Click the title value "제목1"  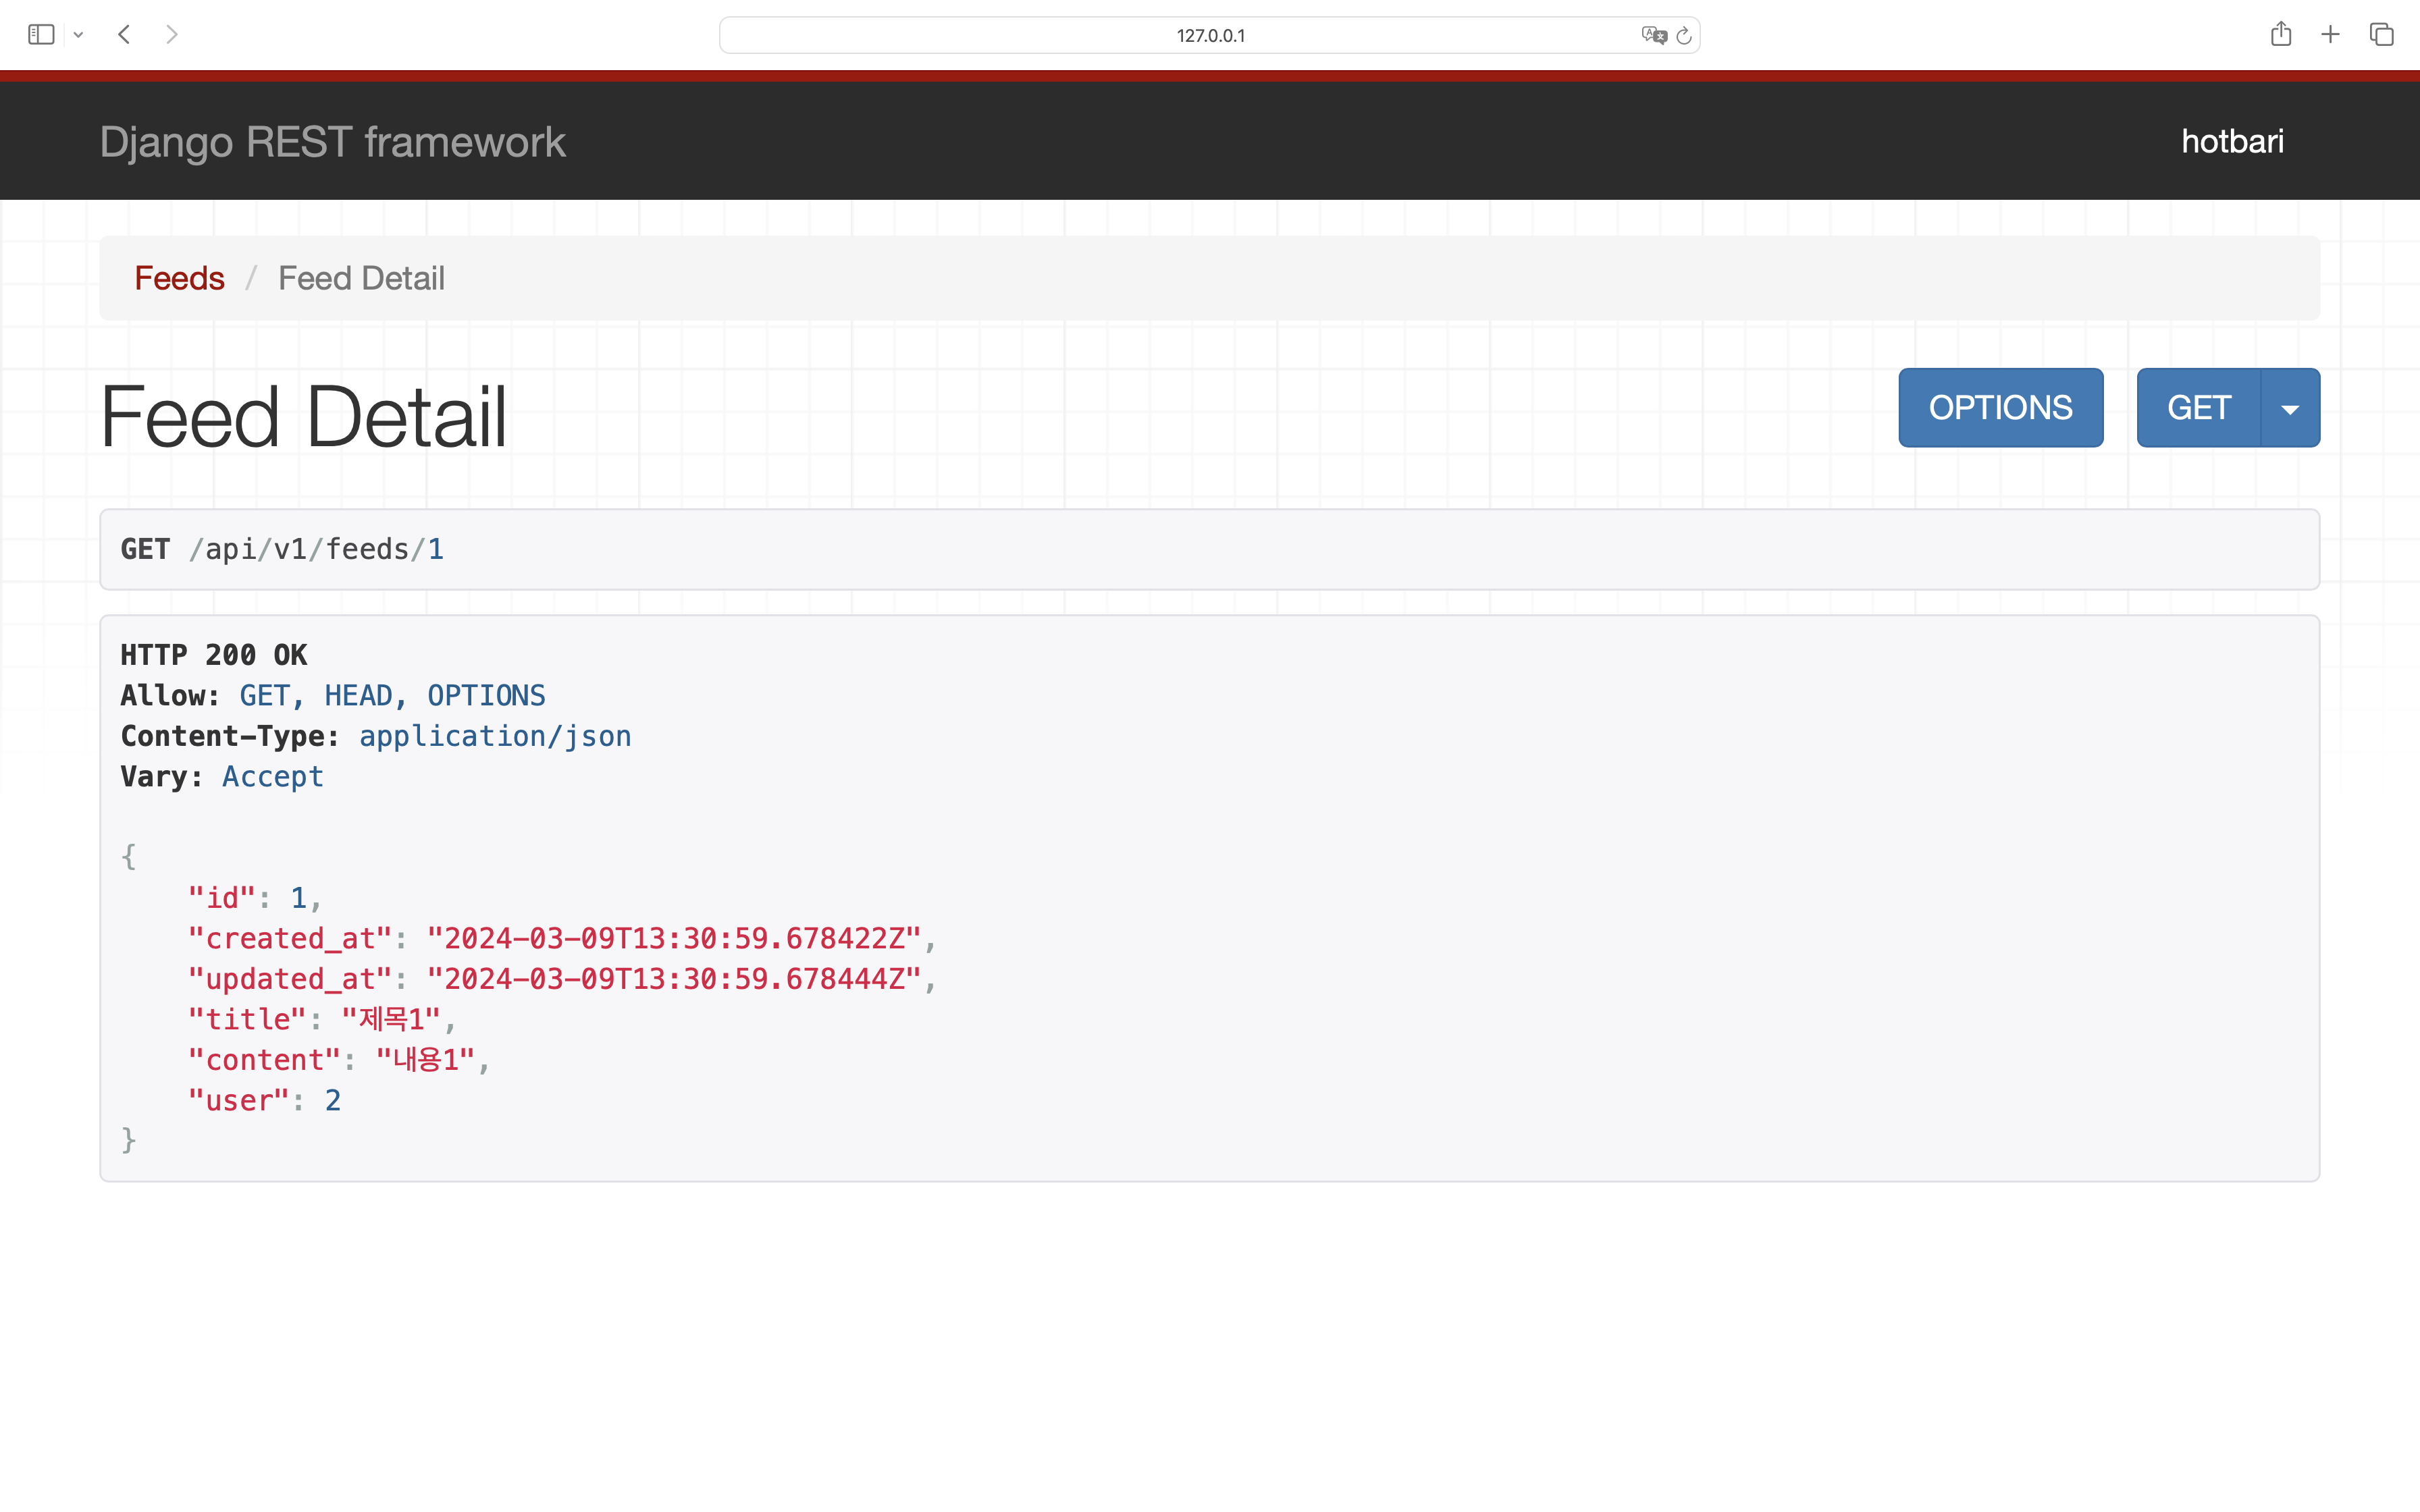391,1019
